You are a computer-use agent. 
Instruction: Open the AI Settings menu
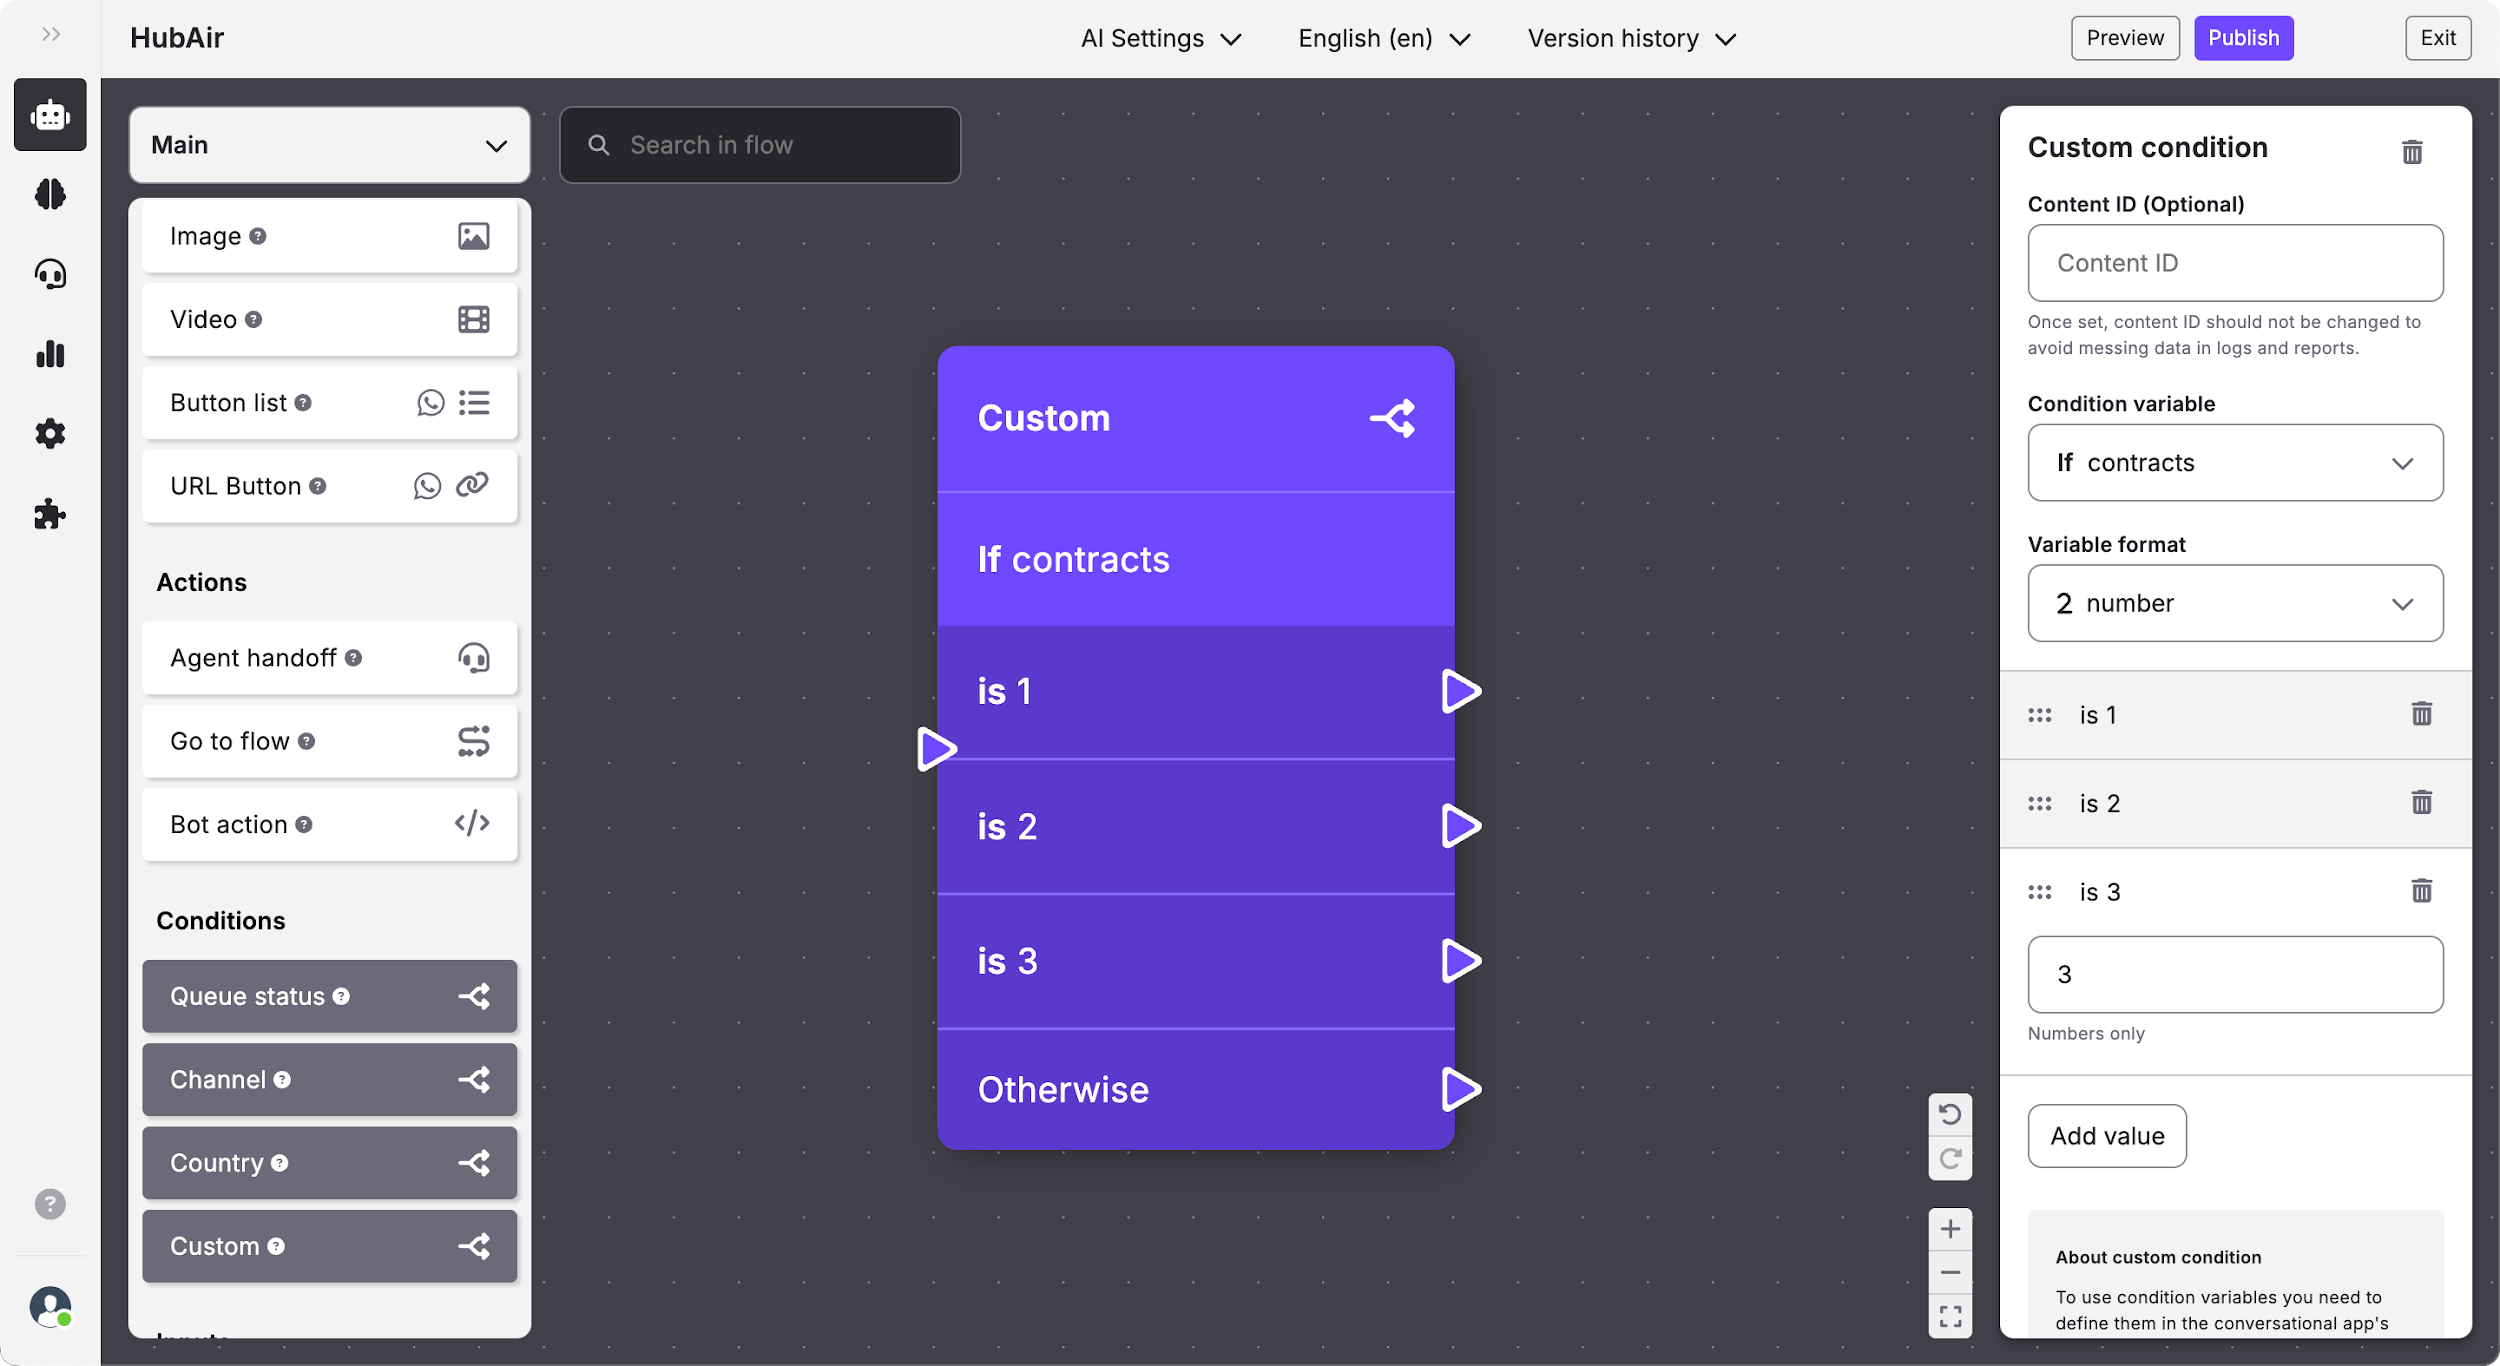[x=1160, y=38]
